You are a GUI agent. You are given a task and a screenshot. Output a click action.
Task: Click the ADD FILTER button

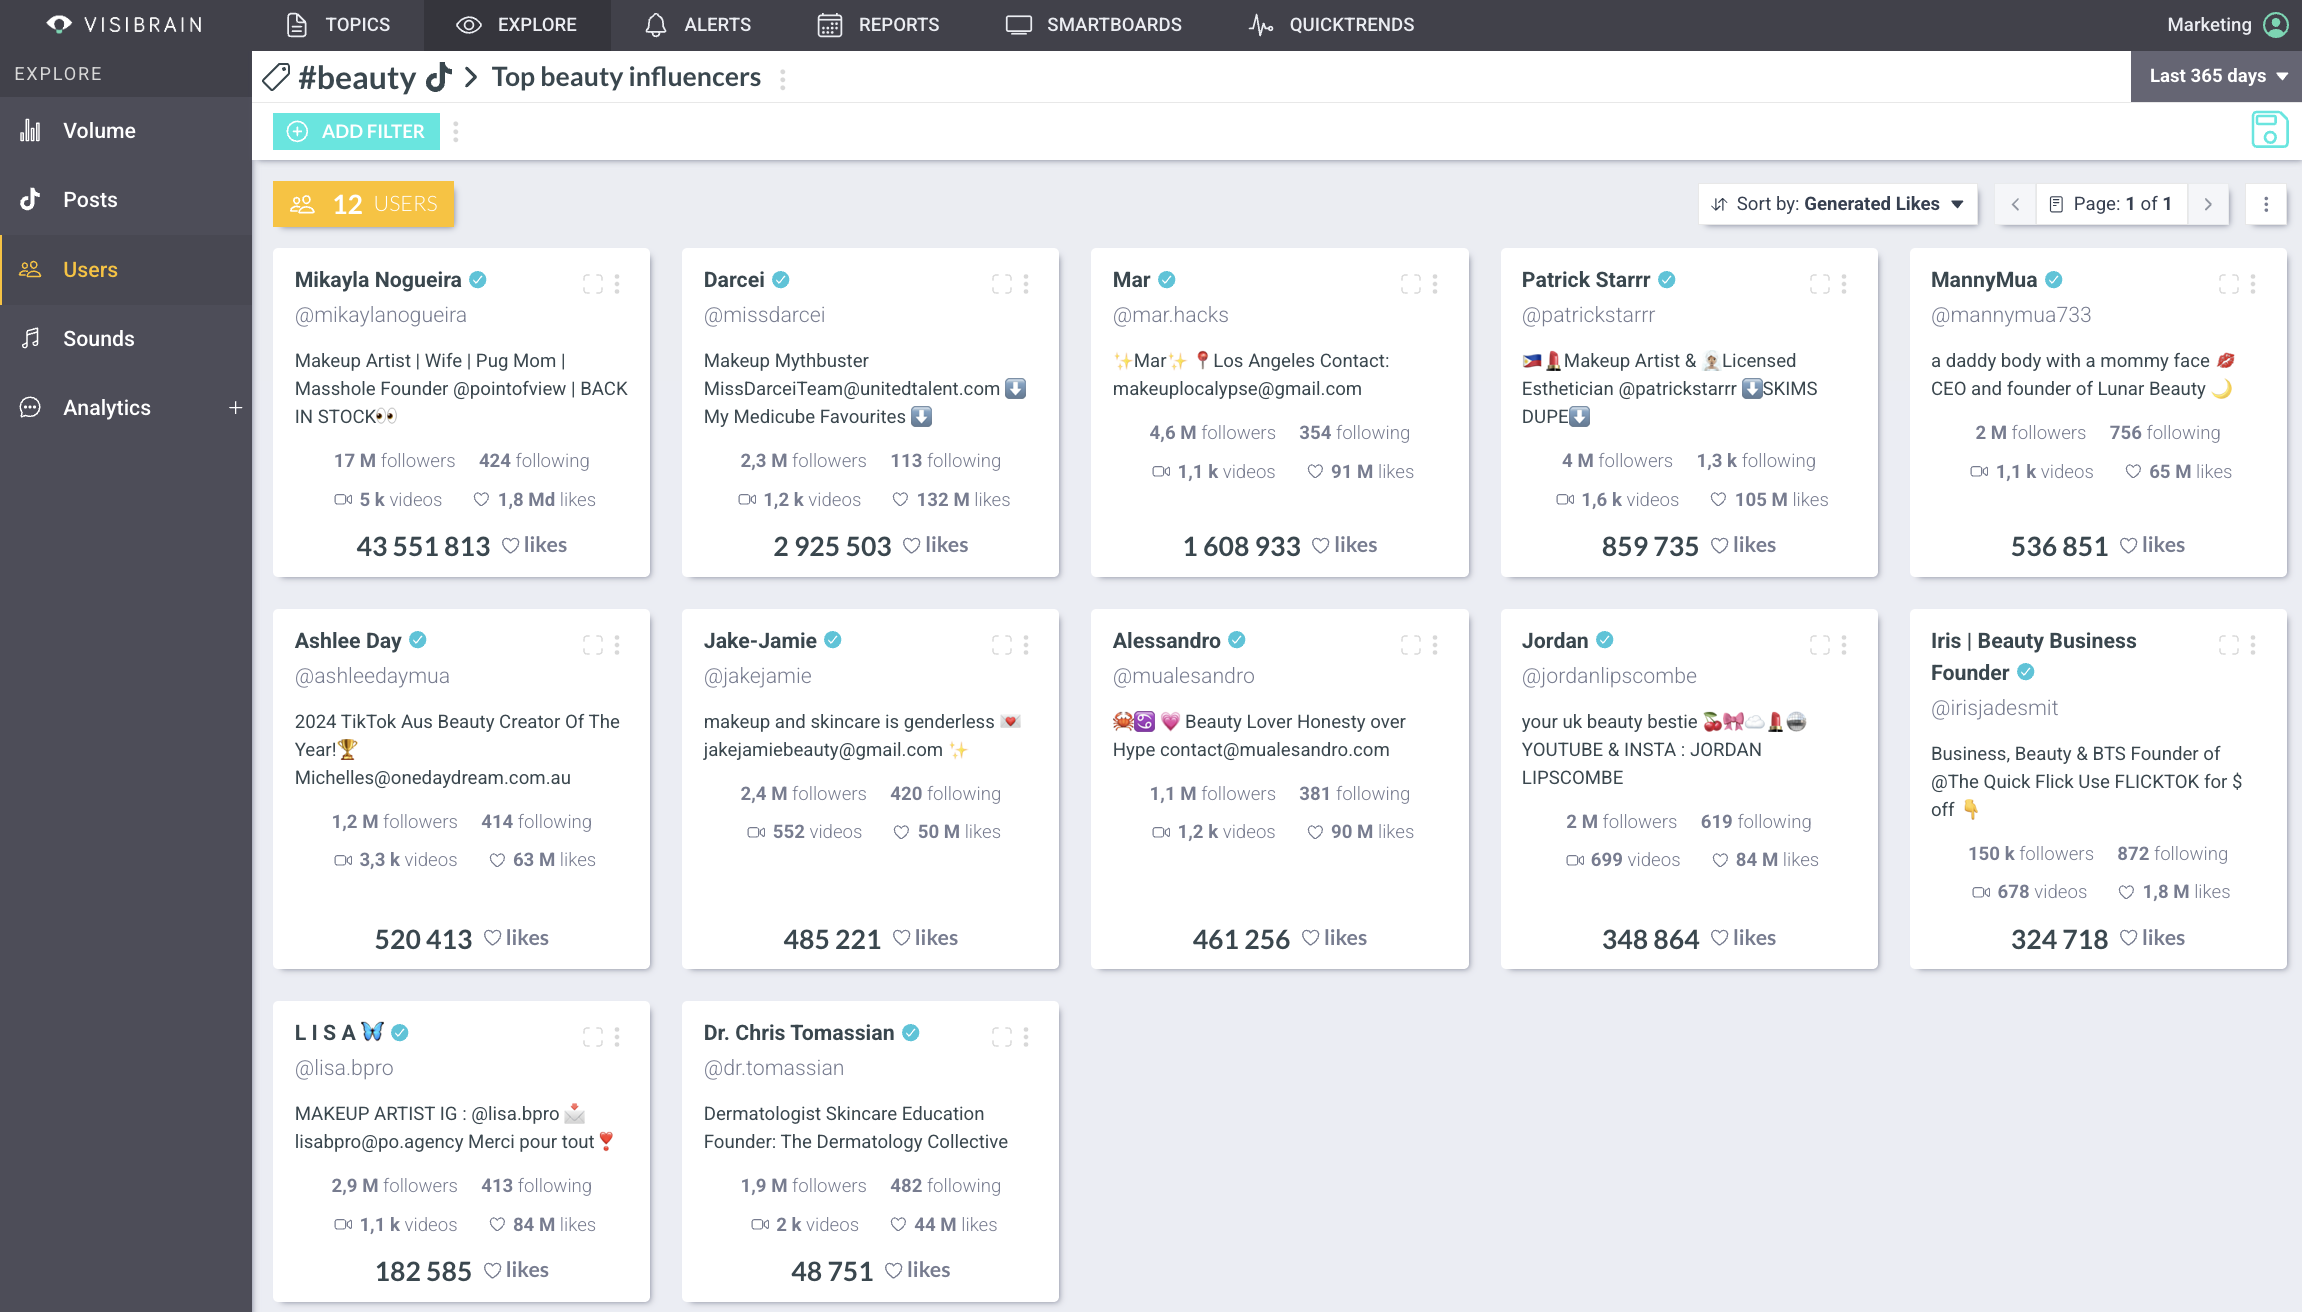tap(356, 131)
